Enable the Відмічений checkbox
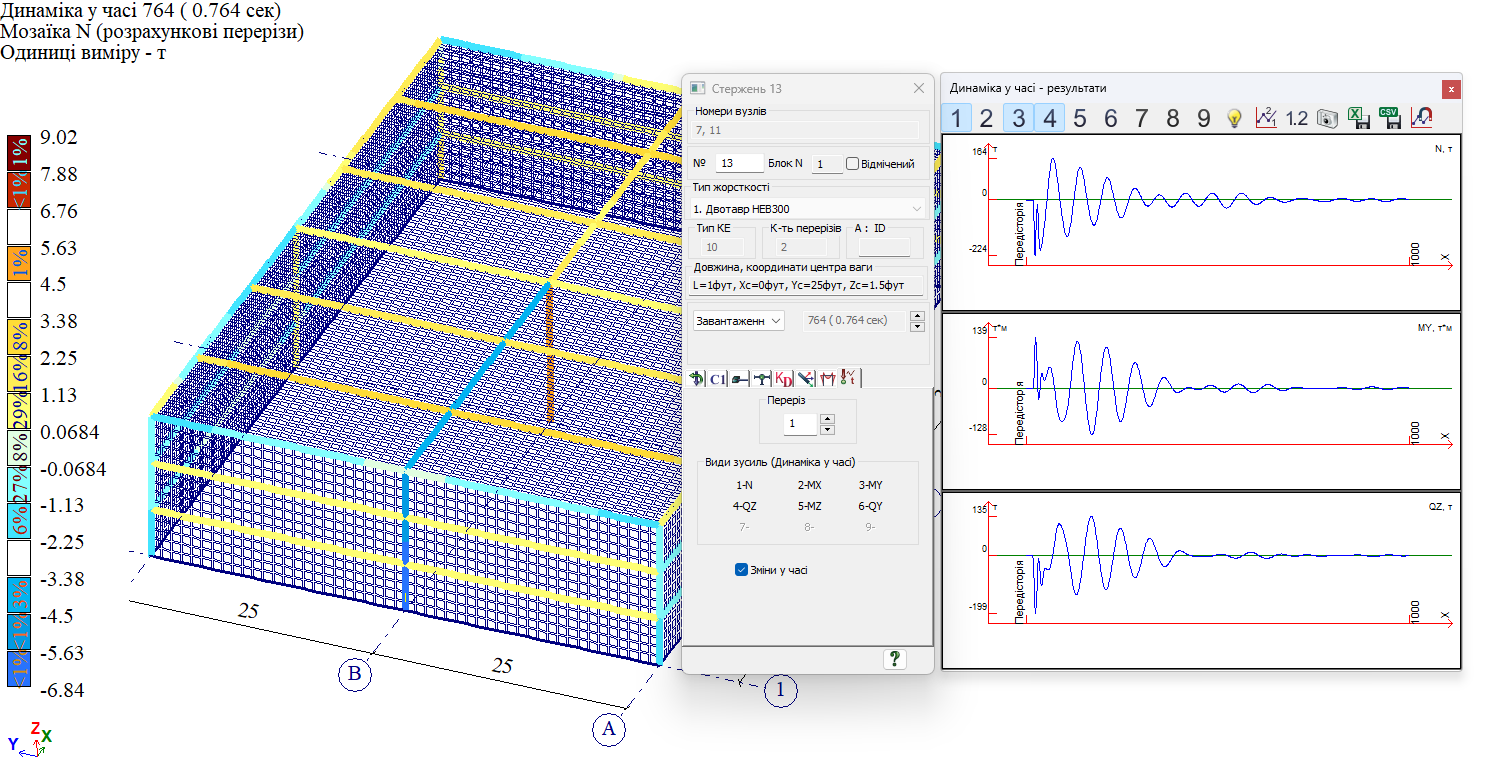1492x766 pixels. [853, 164]
